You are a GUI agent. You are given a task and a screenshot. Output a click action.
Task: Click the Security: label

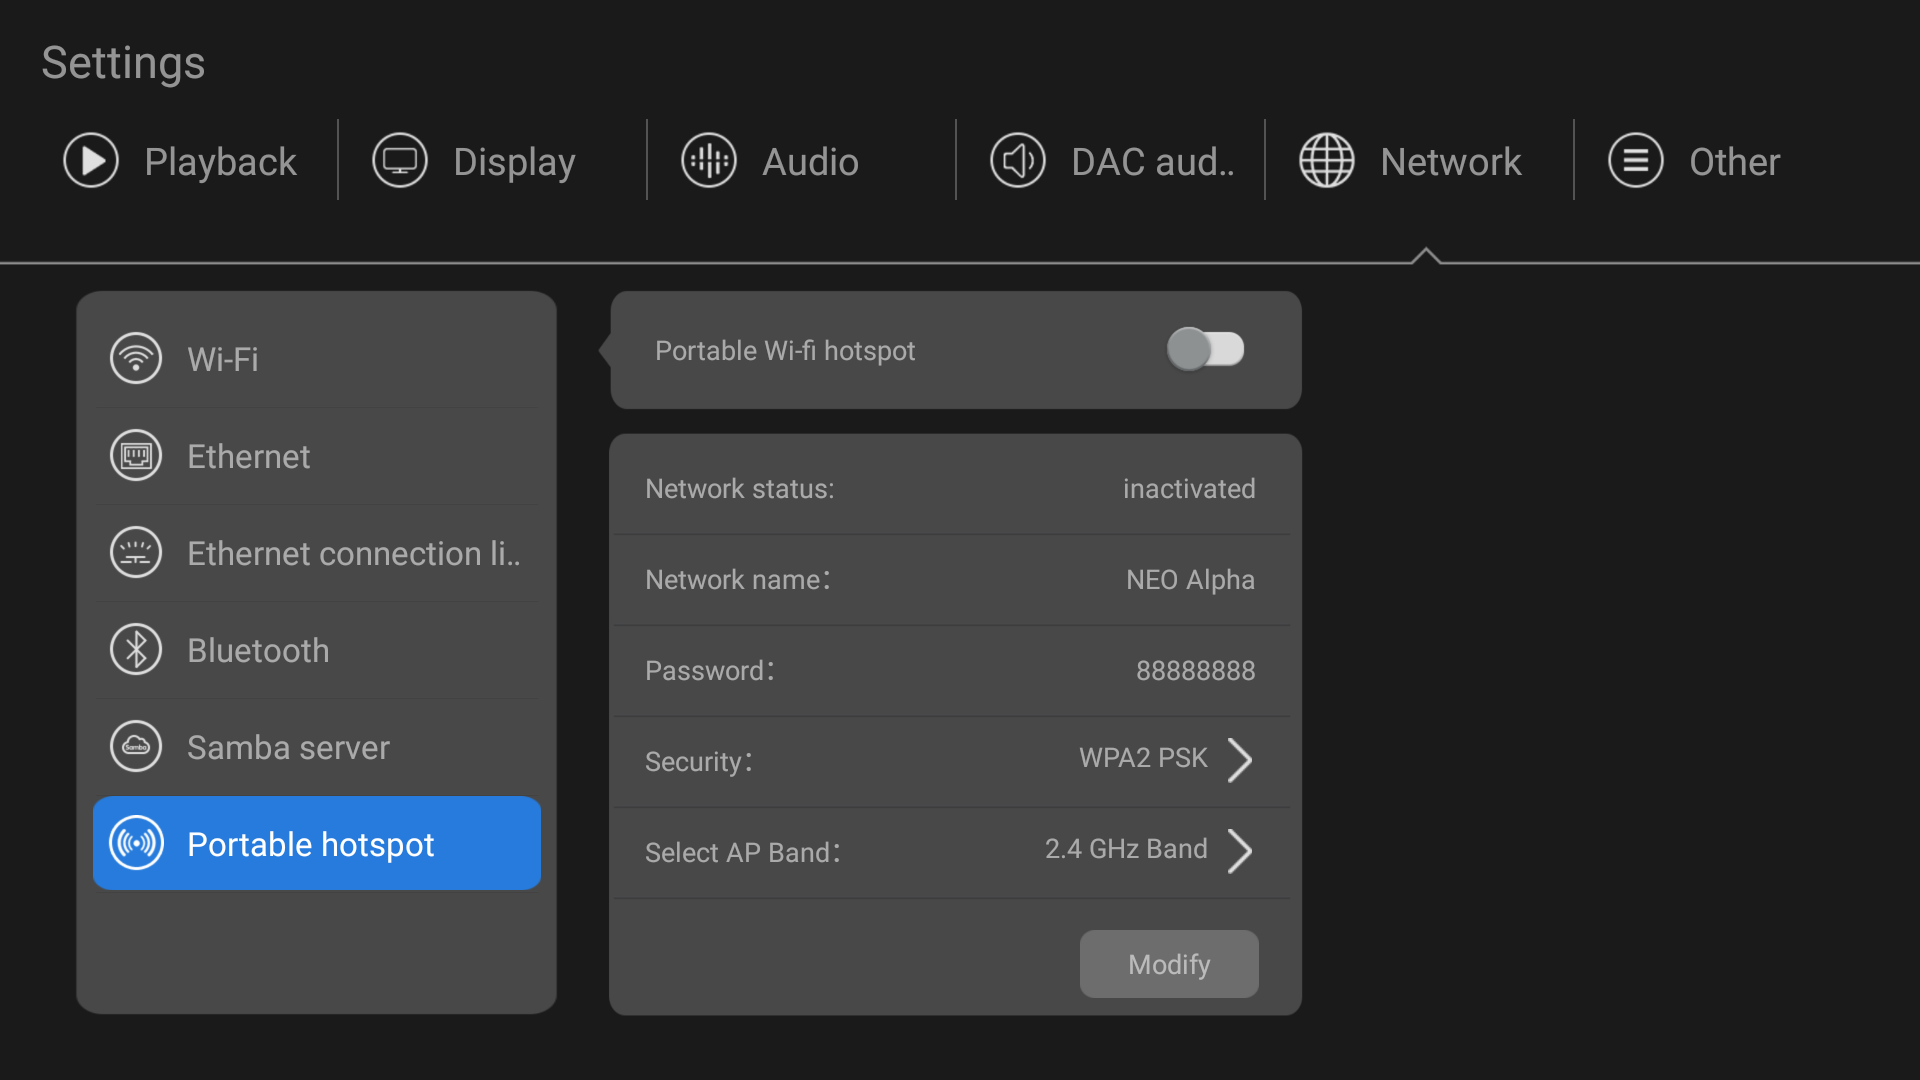pos(699,762)
